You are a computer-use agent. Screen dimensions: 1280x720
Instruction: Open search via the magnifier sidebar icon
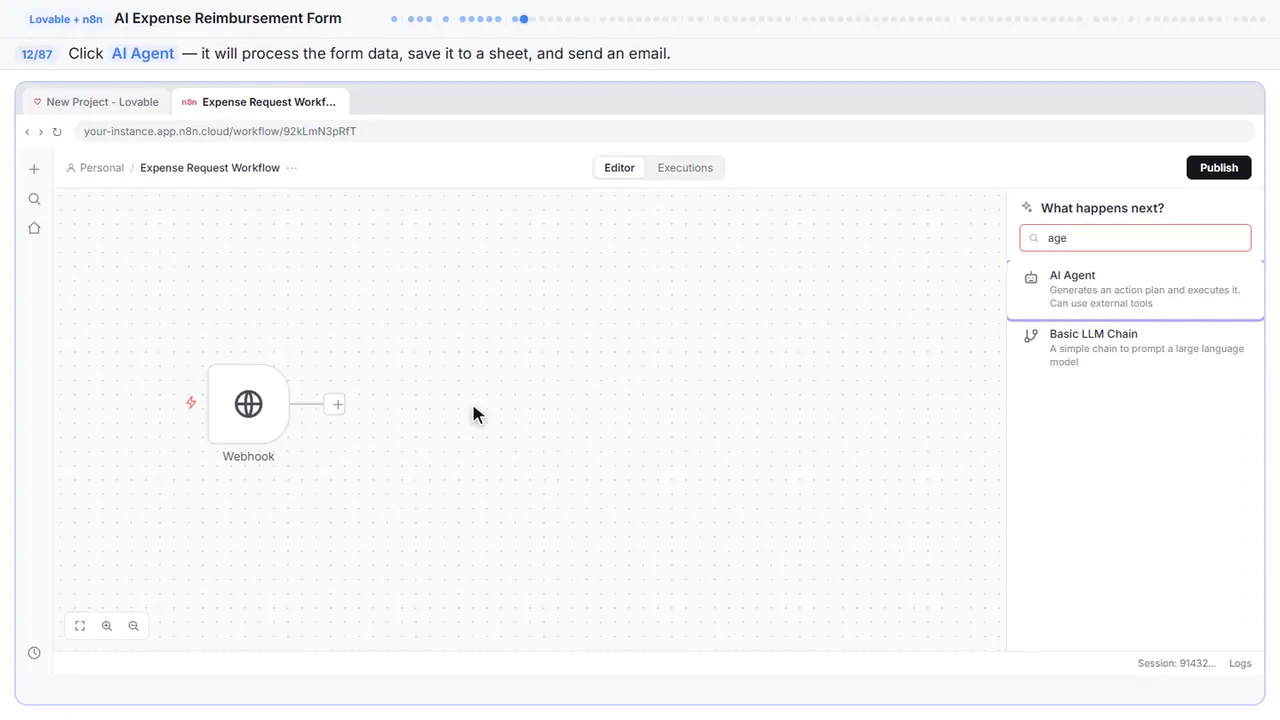point(34,199)
